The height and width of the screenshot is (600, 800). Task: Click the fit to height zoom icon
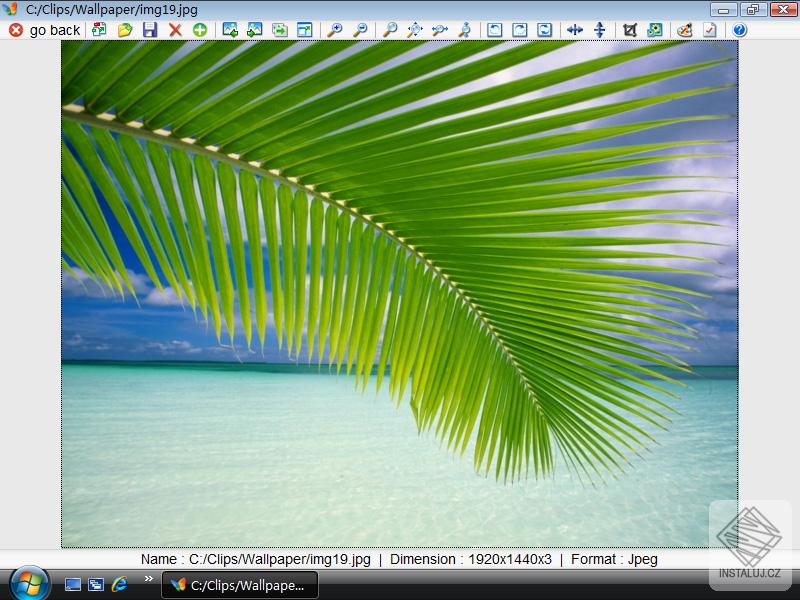click(465, 30)
